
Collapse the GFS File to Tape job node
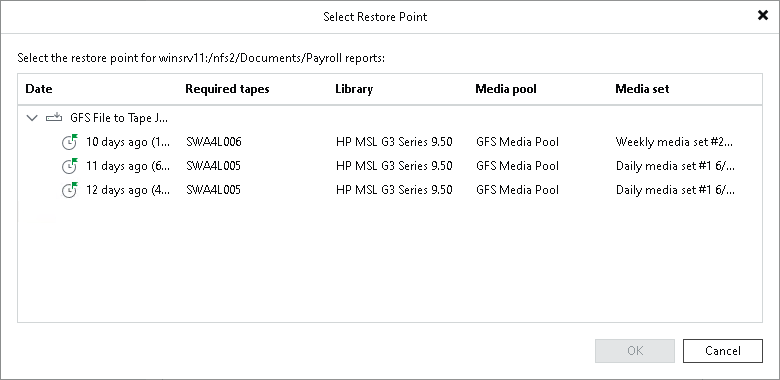coord(32,118)
